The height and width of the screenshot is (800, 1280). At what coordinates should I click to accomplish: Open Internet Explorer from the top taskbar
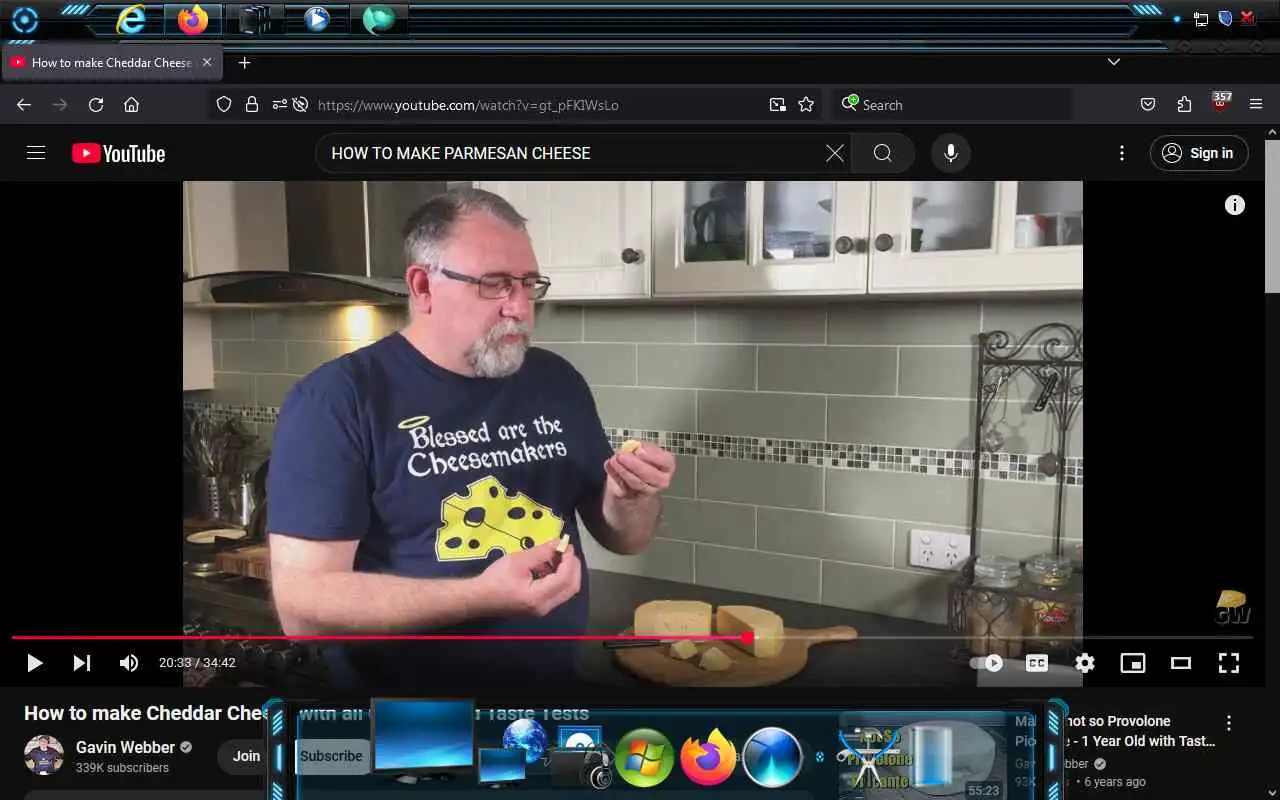click(x=132, y=19)
